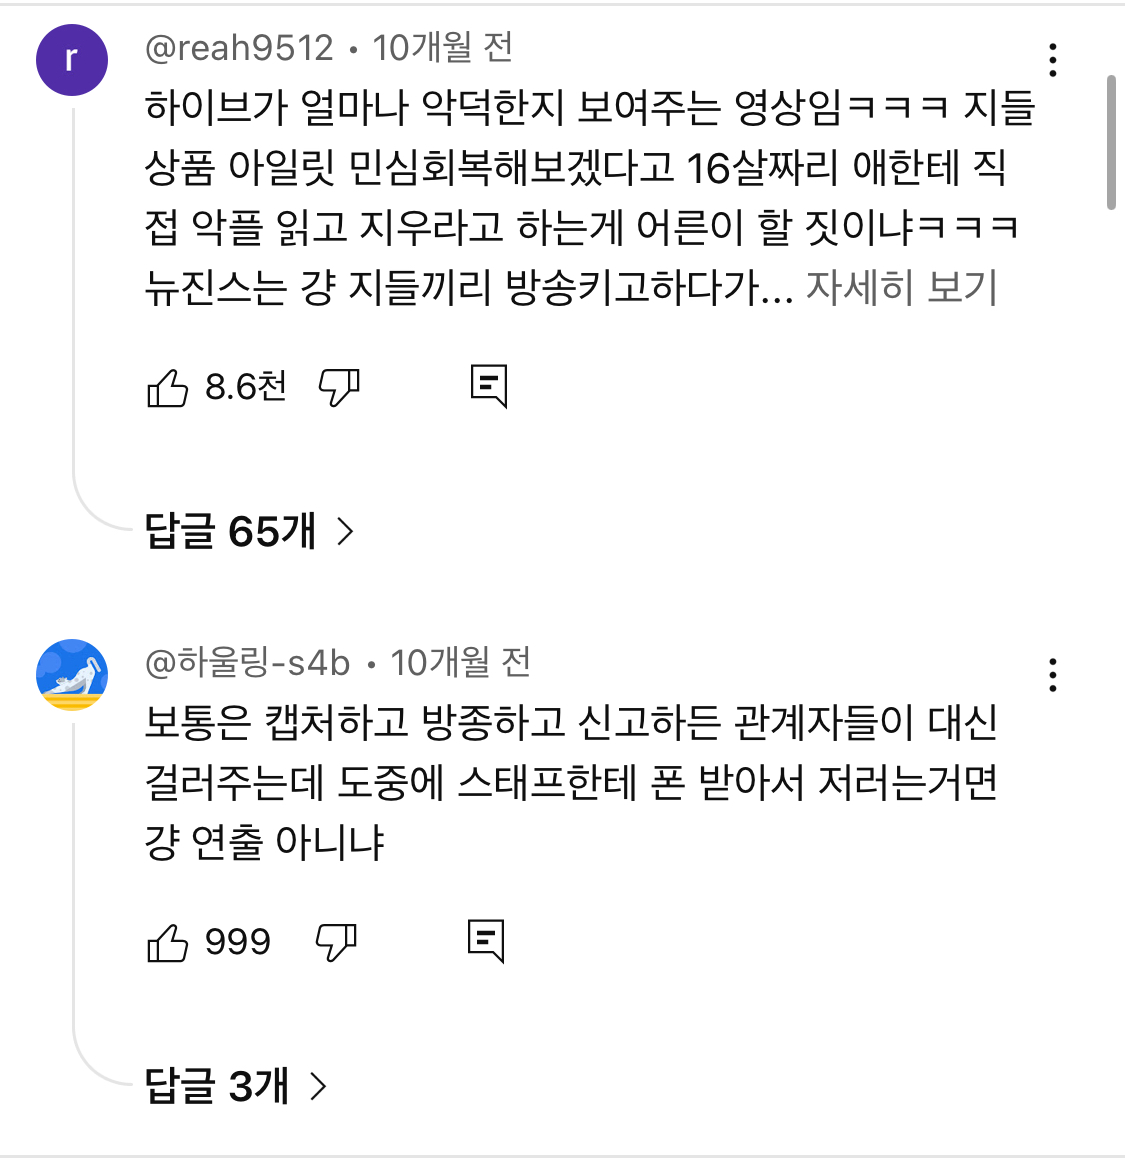Open @하울링-s4b's channel via username

click(248, 662)
